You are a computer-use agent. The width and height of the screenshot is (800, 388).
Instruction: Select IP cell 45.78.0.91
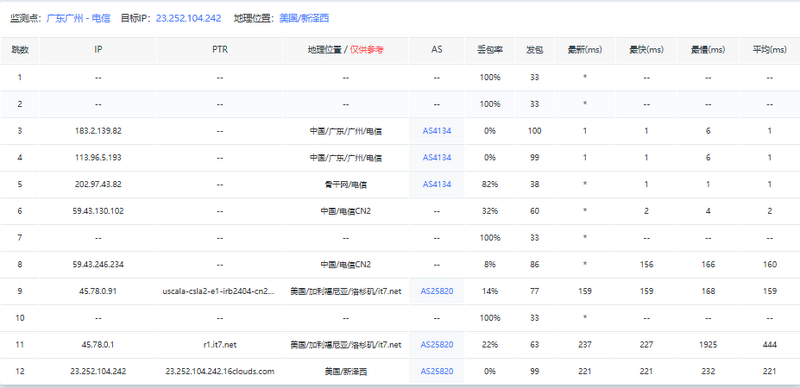98,291
